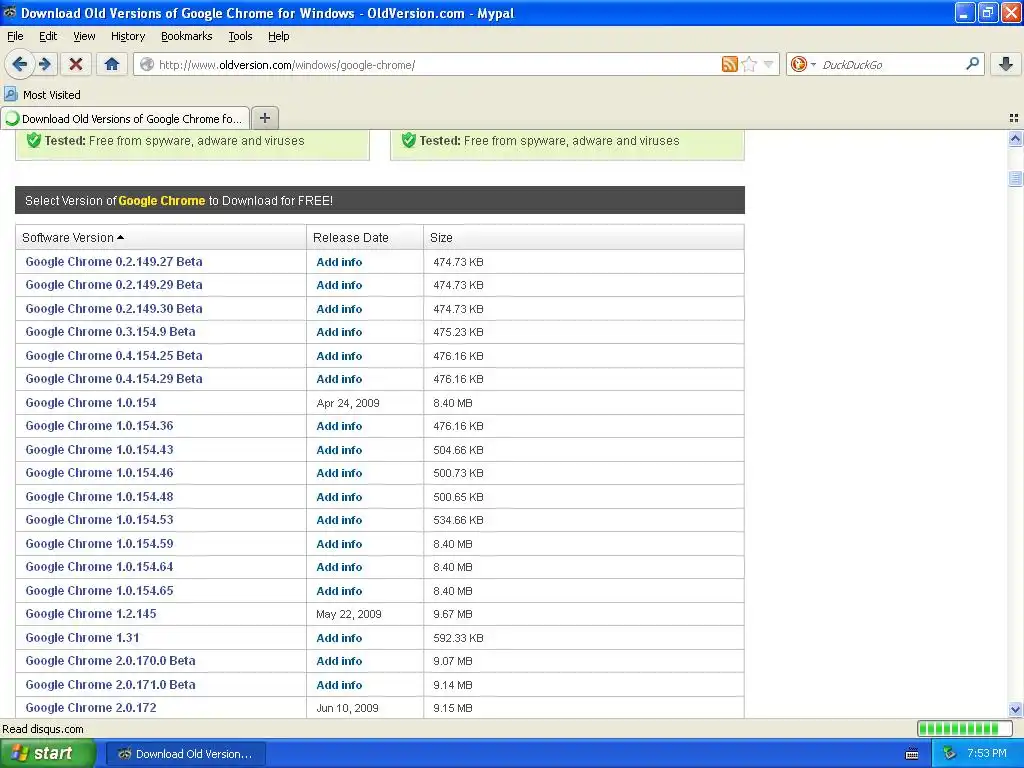Open Google Chrome 1.0.154.43 link
The width and height of the screenshot is (1024, 768).
pyautogui.click(x=99, y=449)
